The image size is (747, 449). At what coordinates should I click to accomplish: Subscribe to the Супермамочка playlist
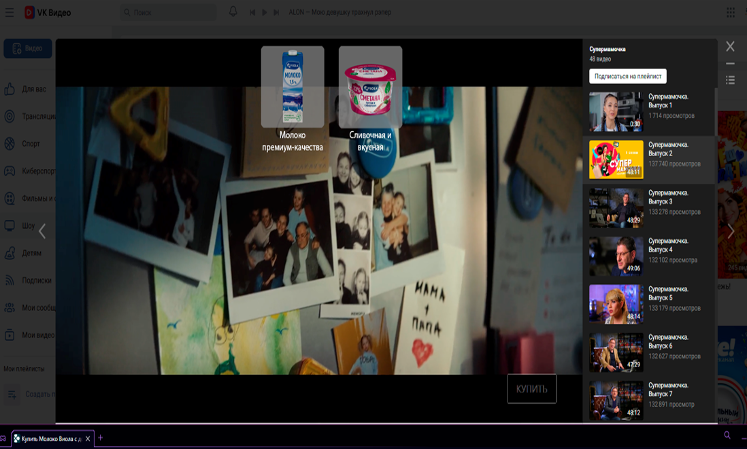pos(628,76)
